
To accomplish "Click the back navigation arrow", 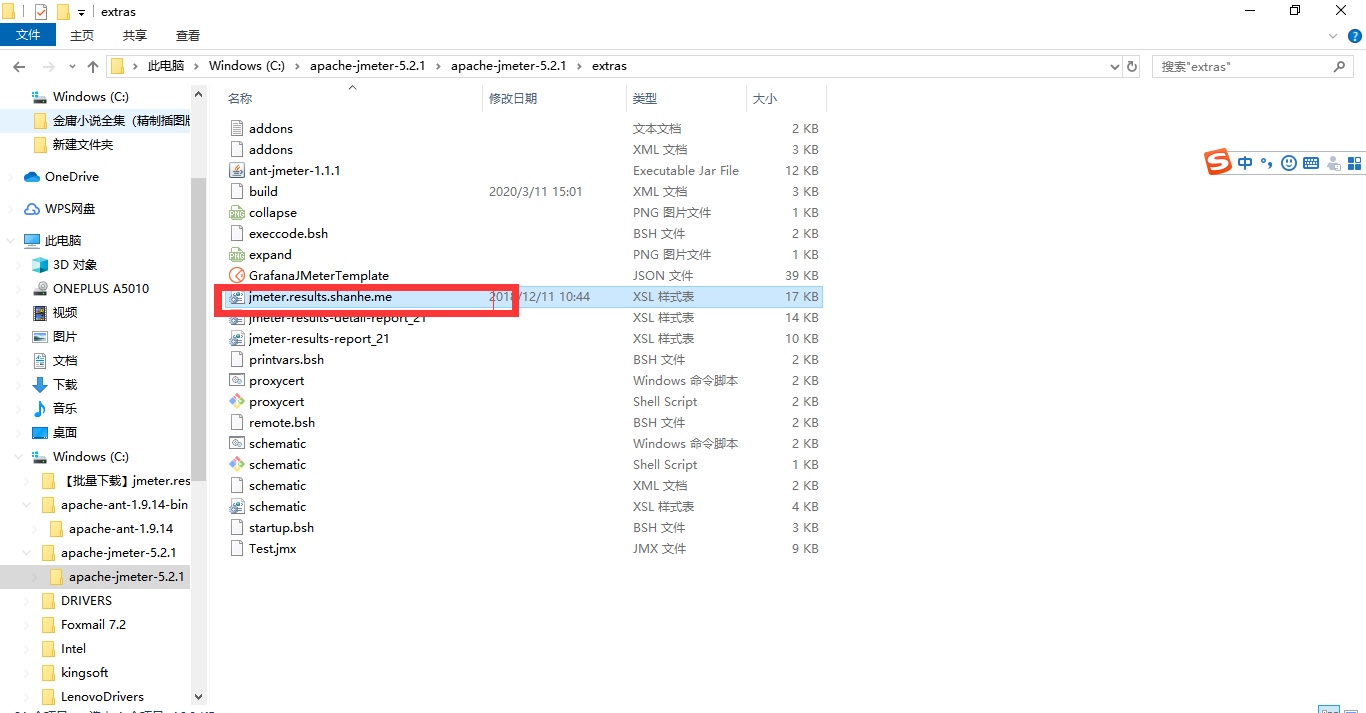I will tap(19, 66).
